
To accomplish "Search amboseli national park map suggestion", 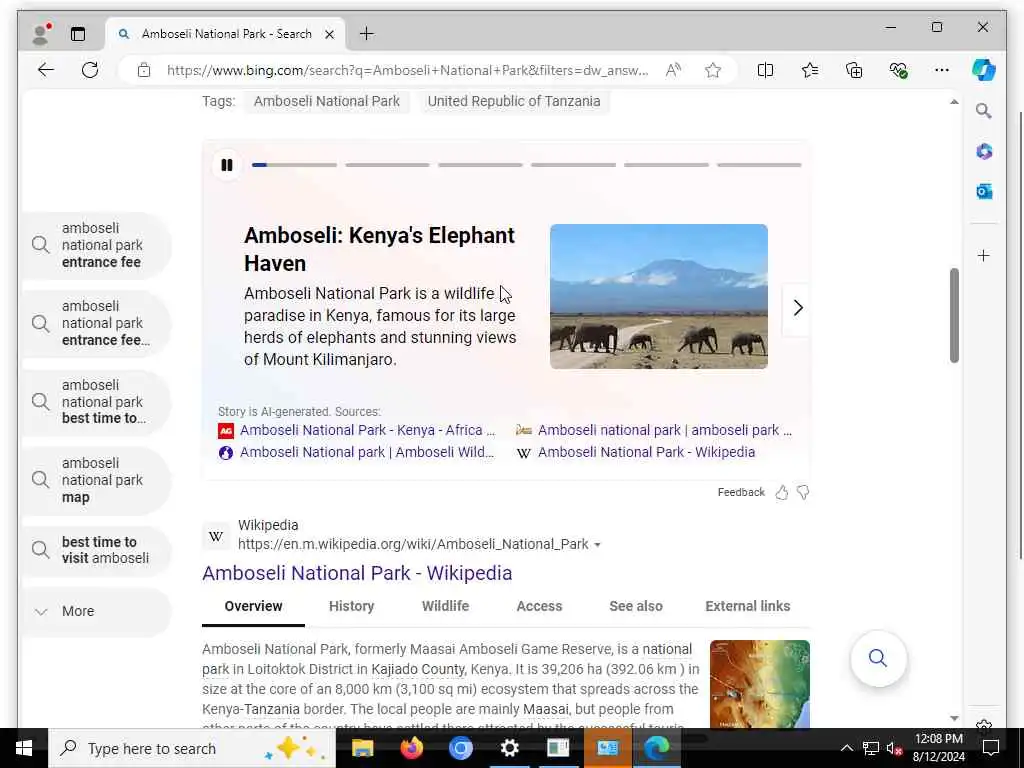I will [x=97, y=480].
